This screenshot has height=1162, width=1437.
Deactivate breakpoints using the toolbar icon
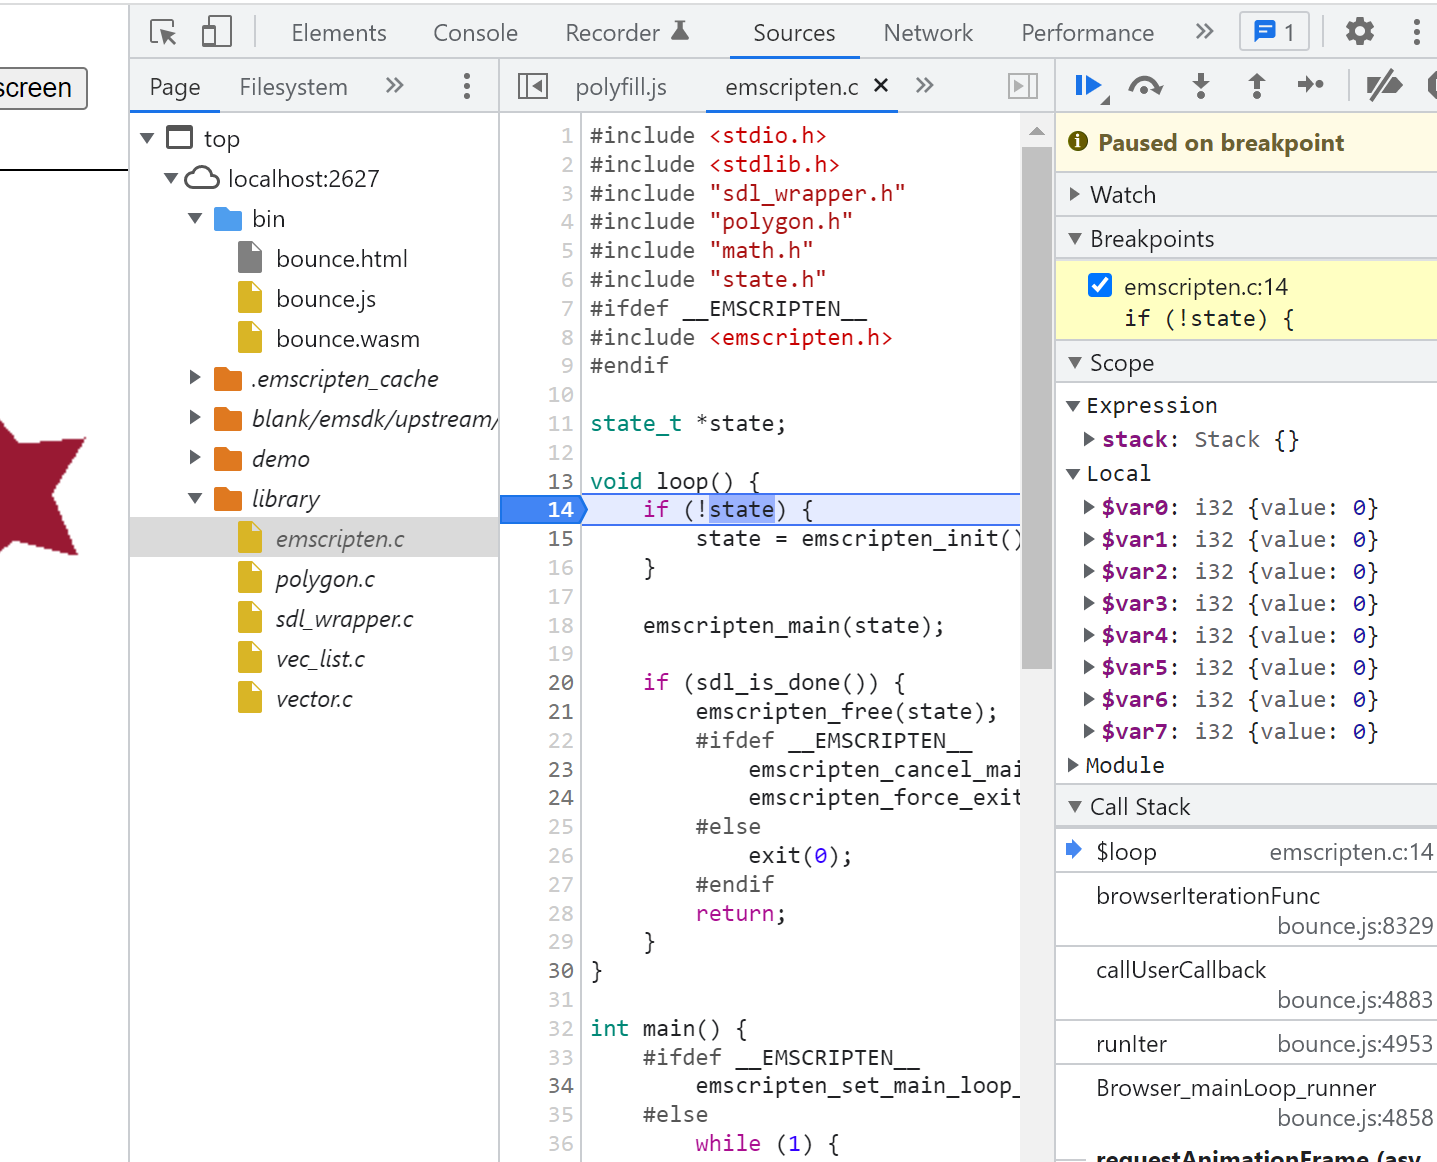pyautogui.click(x=1384, y=86)
